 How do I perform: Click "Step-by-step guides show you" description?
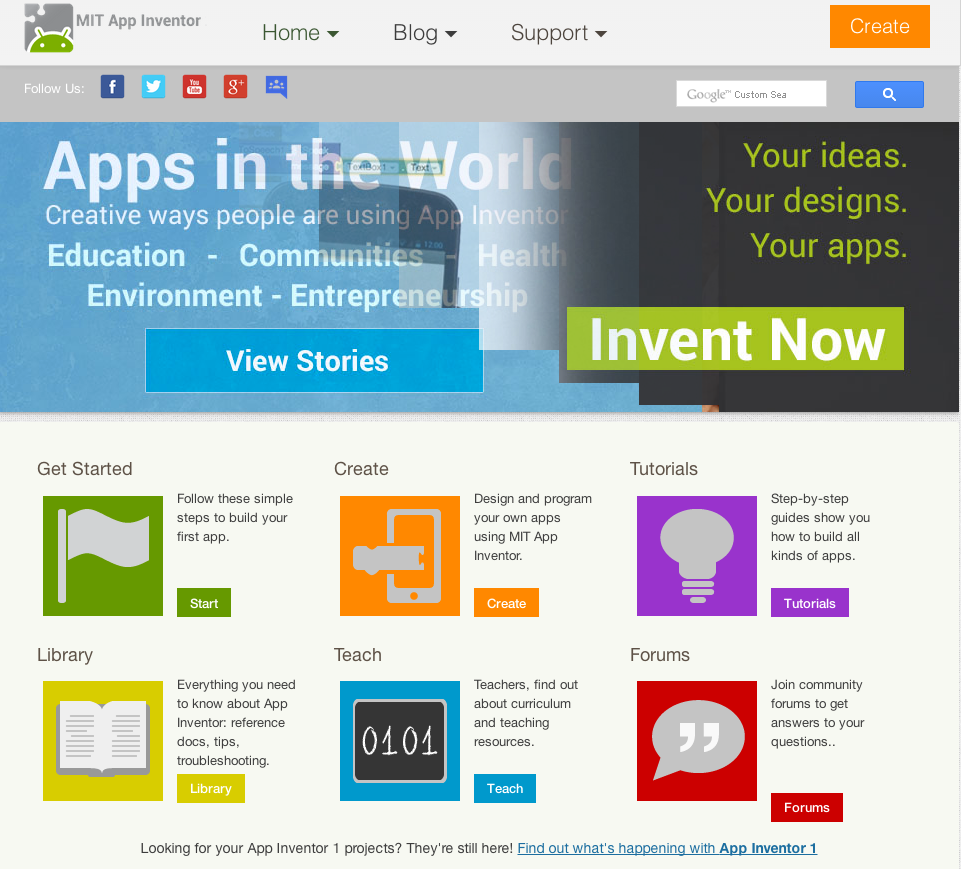pos(821,527)
